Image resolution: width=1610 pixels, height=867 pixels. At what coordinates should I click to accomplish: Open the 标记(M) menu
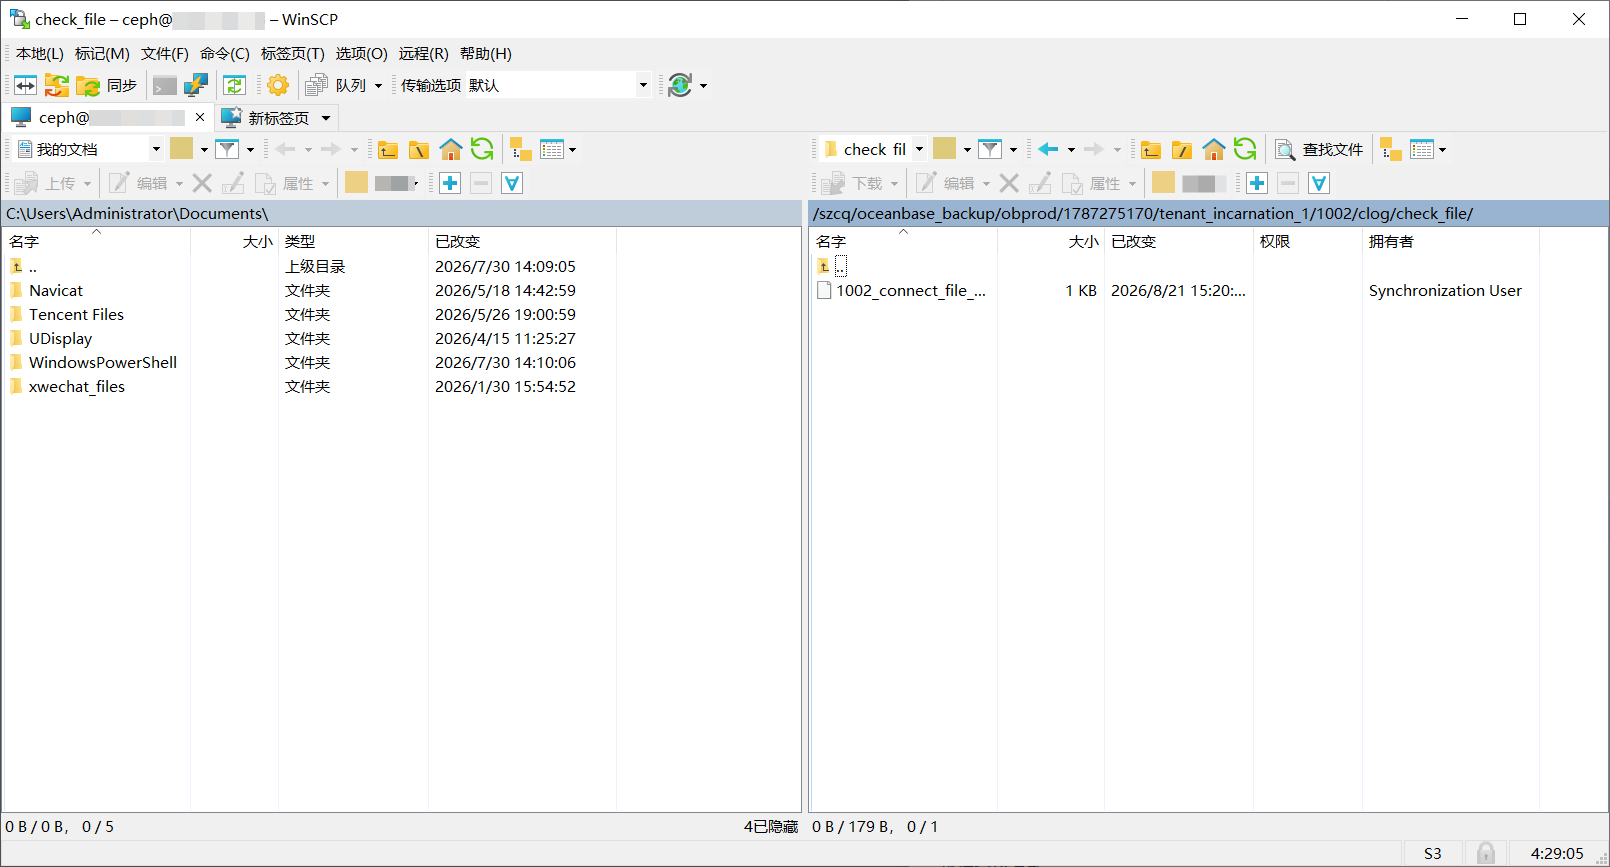(x=102, y=54)
